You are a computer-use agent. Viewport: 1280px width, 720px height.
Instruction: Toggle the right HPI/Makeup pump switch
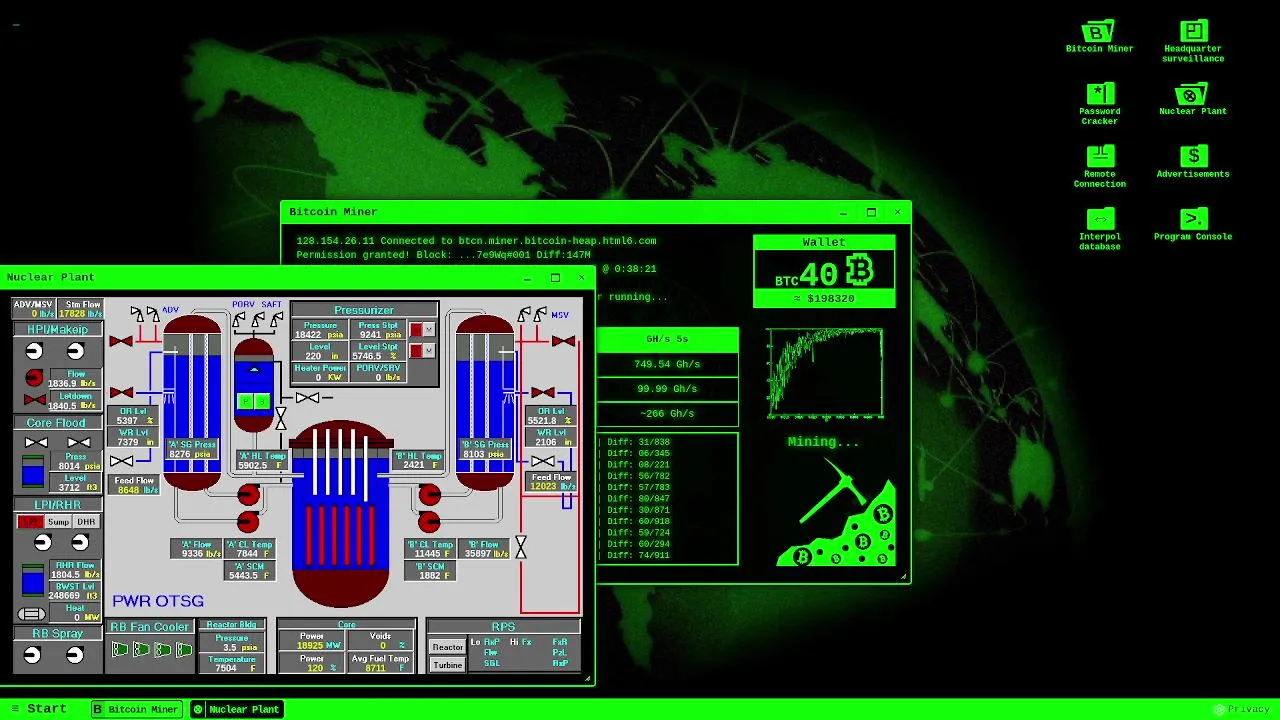coord(76,351)
